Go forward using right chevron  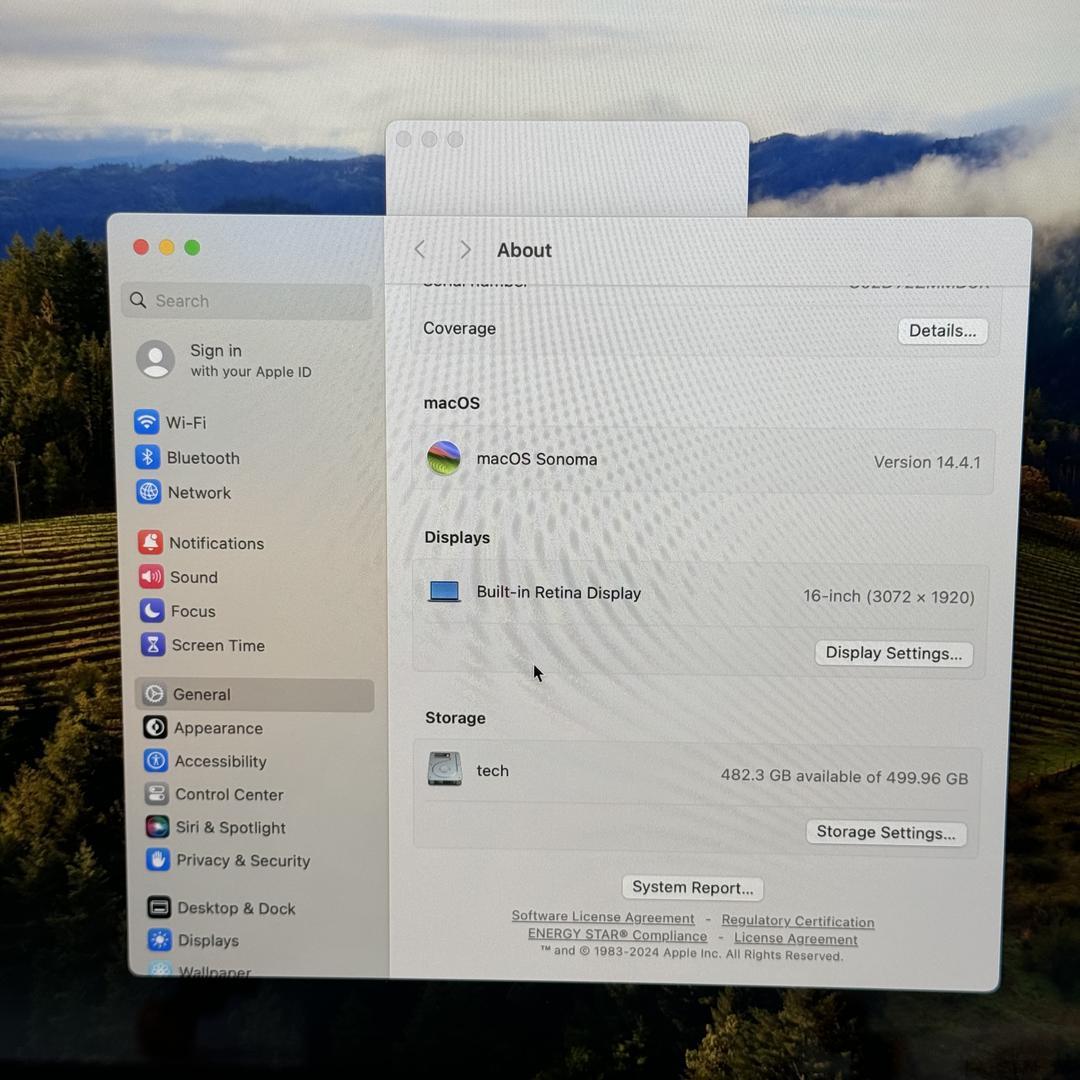[465, 249]
